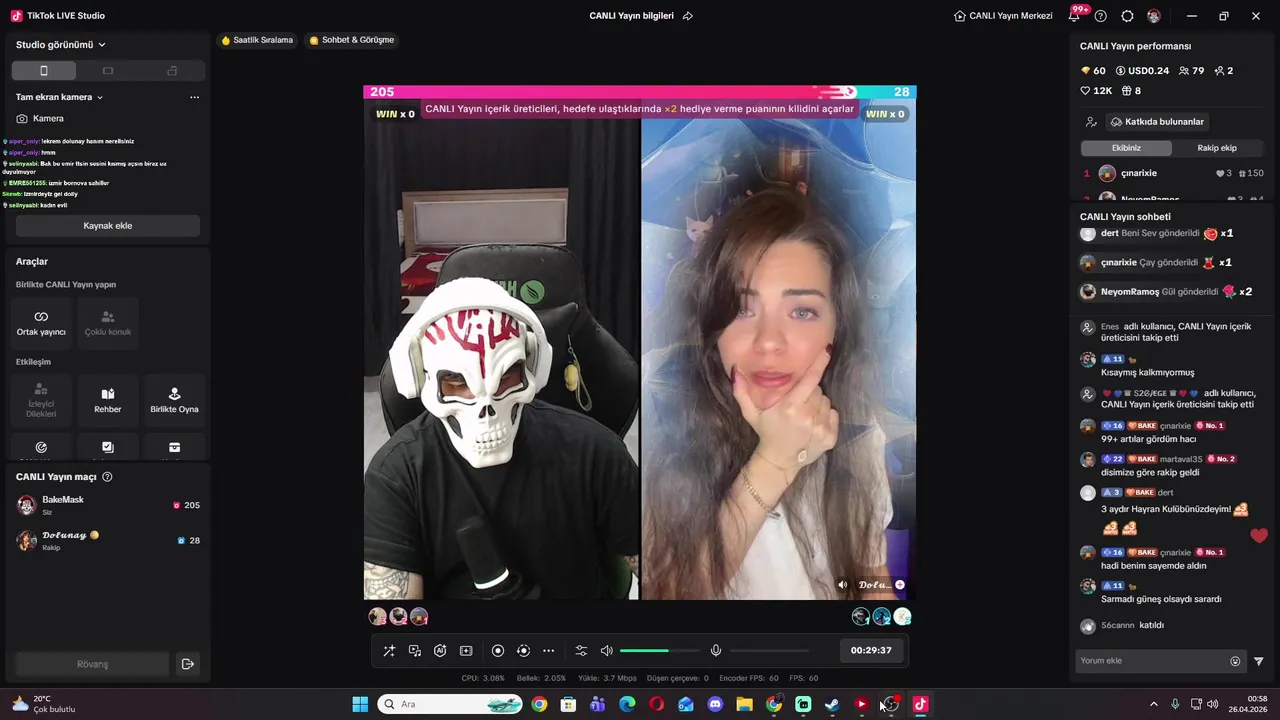
Task: Open Rehber tool
Action: (x=108, y=400)
